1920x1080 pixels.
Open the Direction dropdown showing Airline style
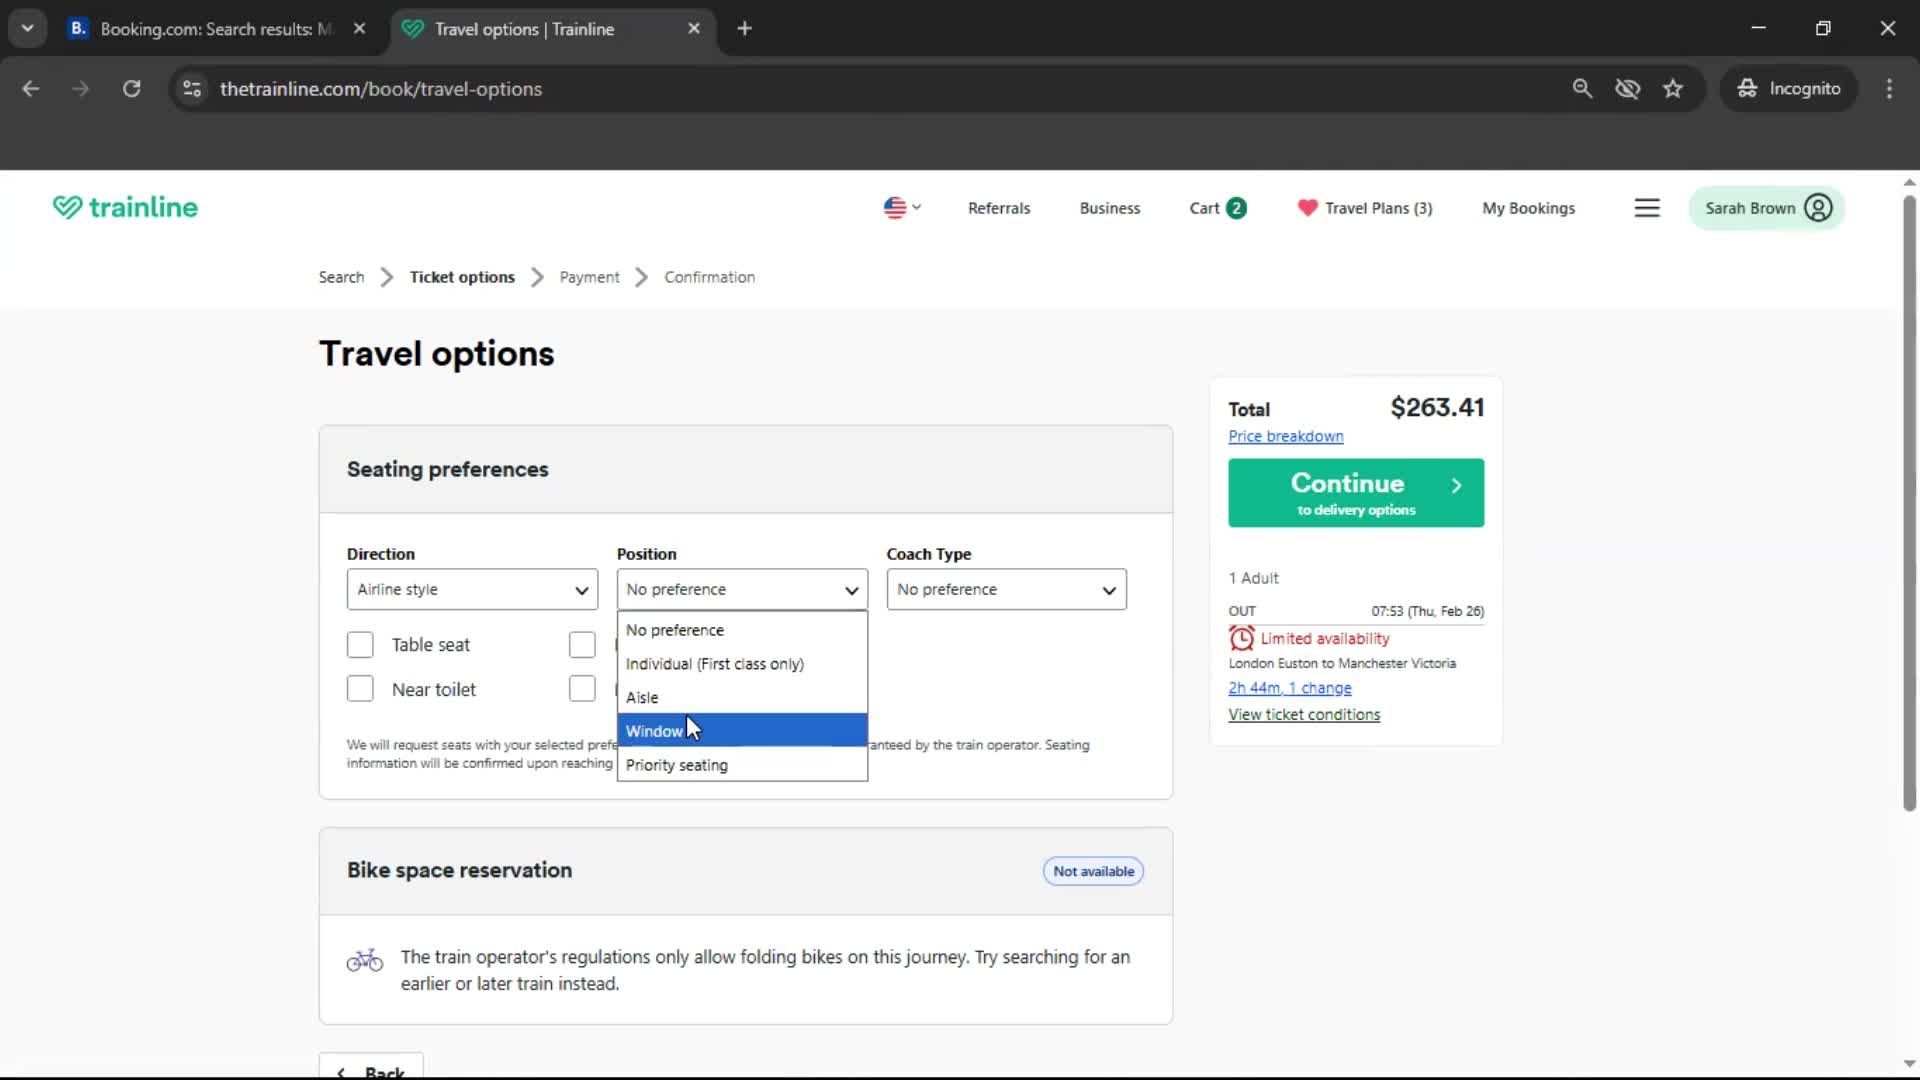[x=471, y=589]
